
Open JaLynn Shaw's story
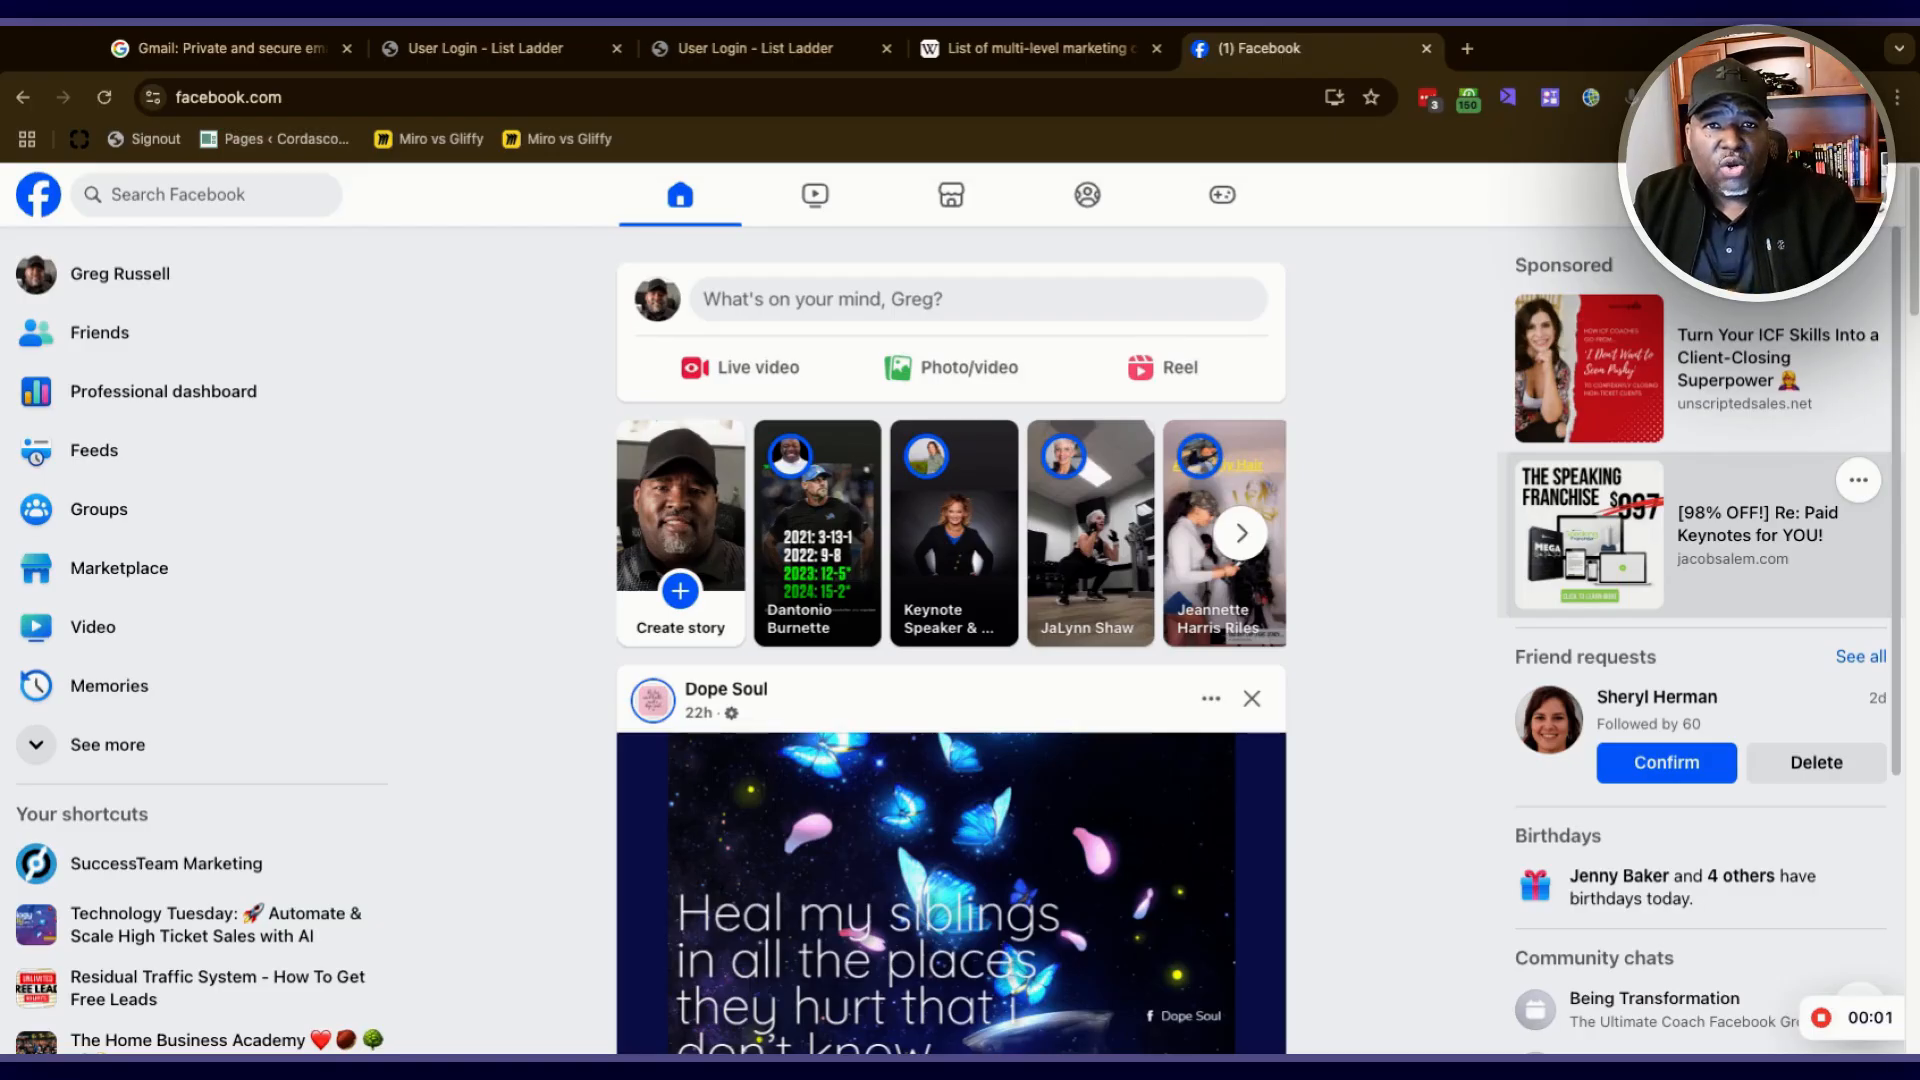point(1090,533)
